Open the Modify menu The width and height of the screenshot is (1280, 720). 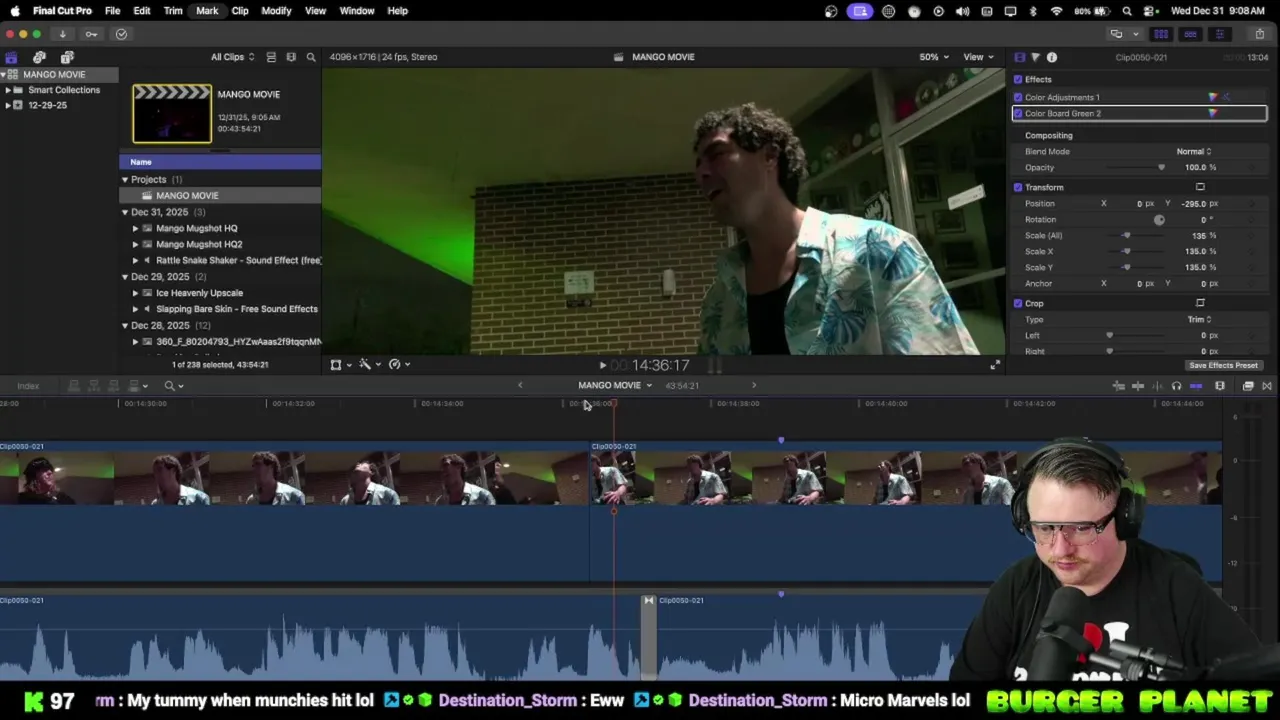pyautogui.click(x=276, y=10)
